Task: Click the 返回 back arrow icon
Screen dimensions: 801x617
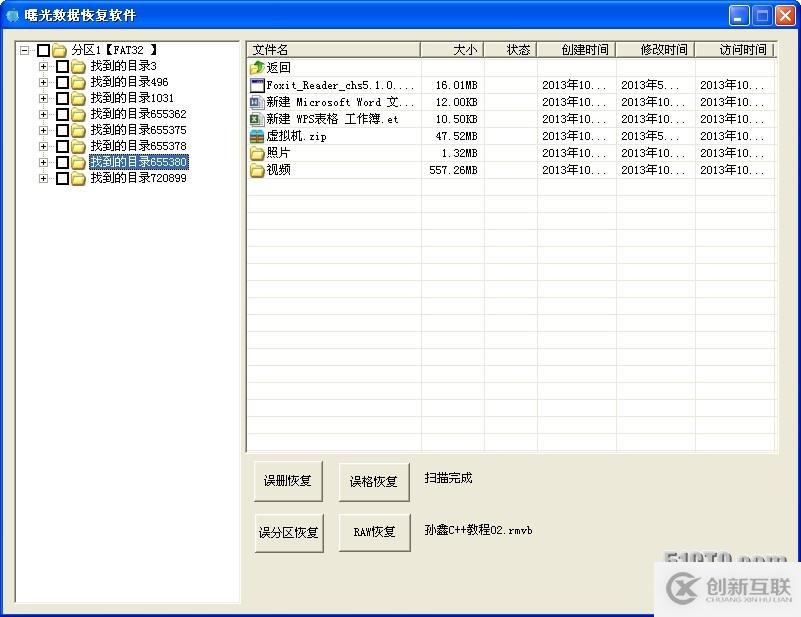Action: click(257, 68)
